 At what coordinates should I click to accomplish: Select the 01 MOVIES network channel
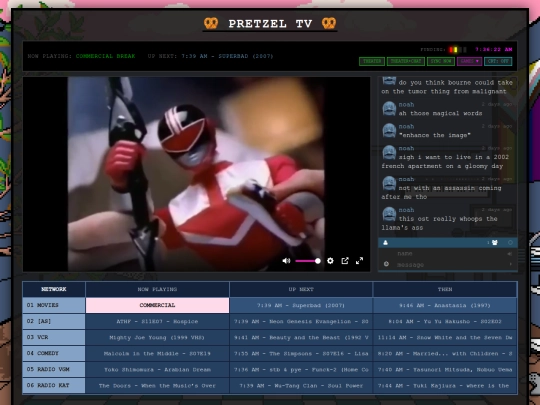(54, 305)
